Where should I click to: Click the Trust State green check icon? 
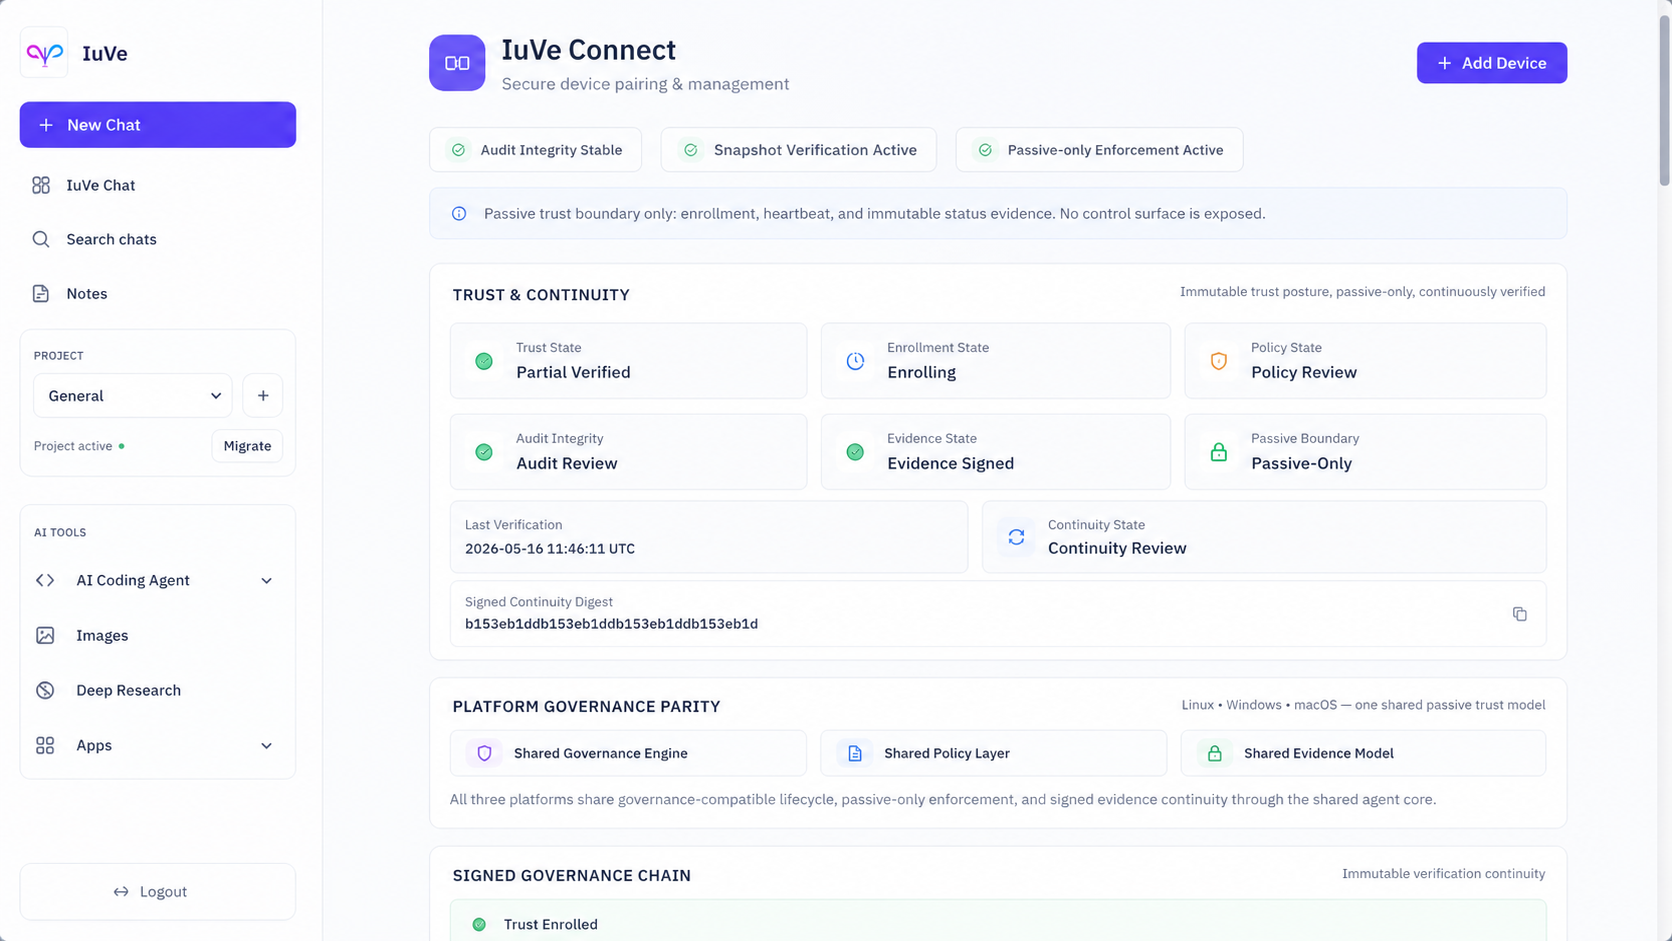[484, 361]
